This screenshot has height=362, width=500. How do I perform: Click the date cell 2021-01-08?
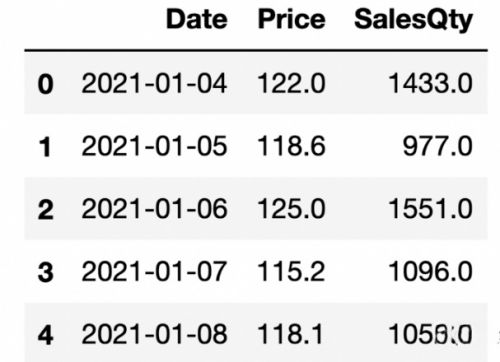coord(154,334)
